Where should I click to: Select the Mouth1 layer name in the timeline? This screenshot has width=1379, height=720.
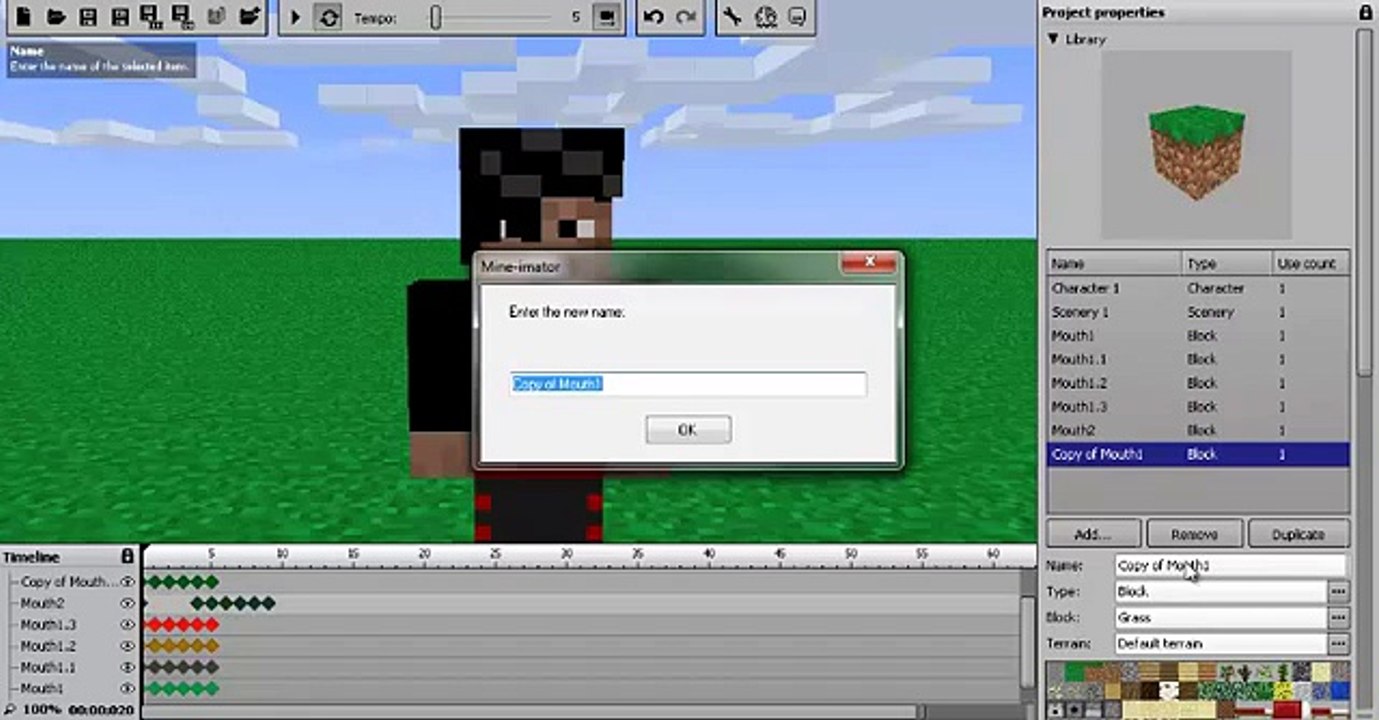tap(41, 689)
